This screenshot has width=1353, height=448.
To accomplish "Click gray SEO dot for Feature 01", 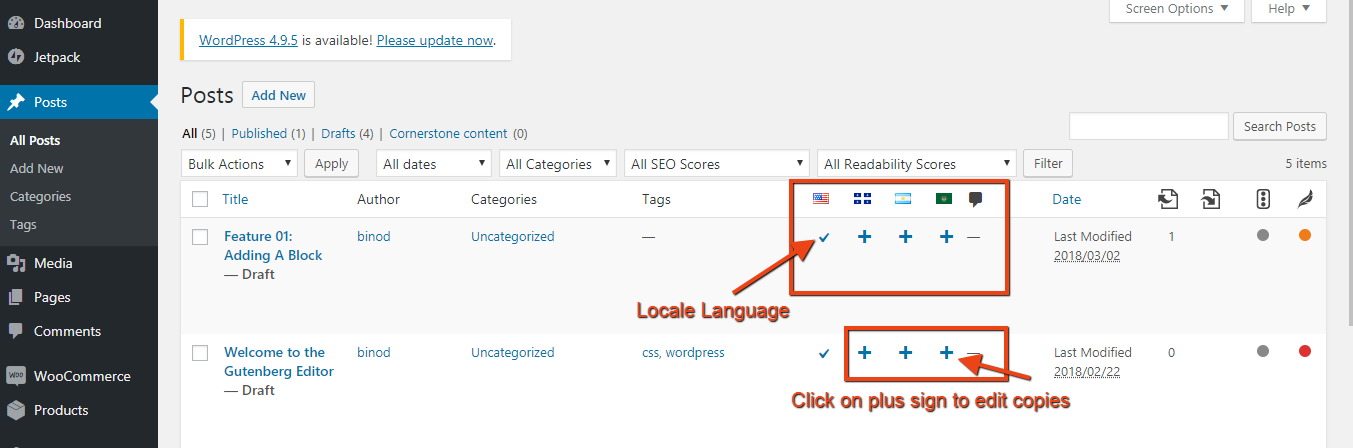I will tap(1263, 235).
